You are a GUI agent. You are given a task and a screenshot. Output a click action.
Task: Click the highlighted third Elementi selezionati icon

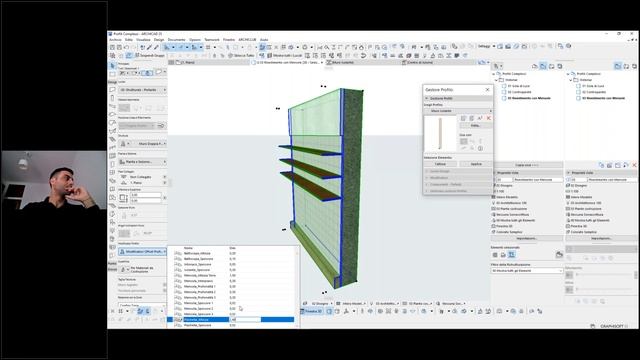511,255
